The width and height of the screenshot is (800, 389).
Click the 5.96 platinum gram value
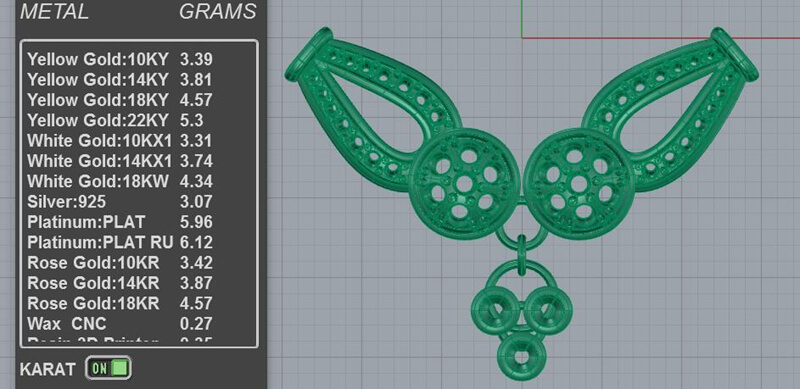click(x=196, y=222)
